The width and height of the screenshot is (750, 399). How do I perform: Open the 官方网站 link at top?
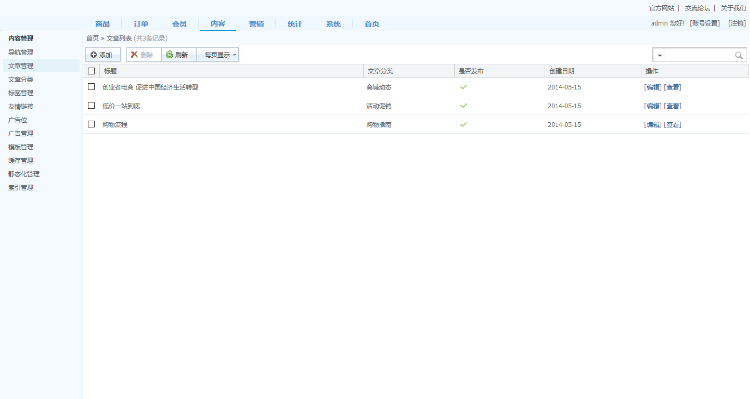pos(662,8)
